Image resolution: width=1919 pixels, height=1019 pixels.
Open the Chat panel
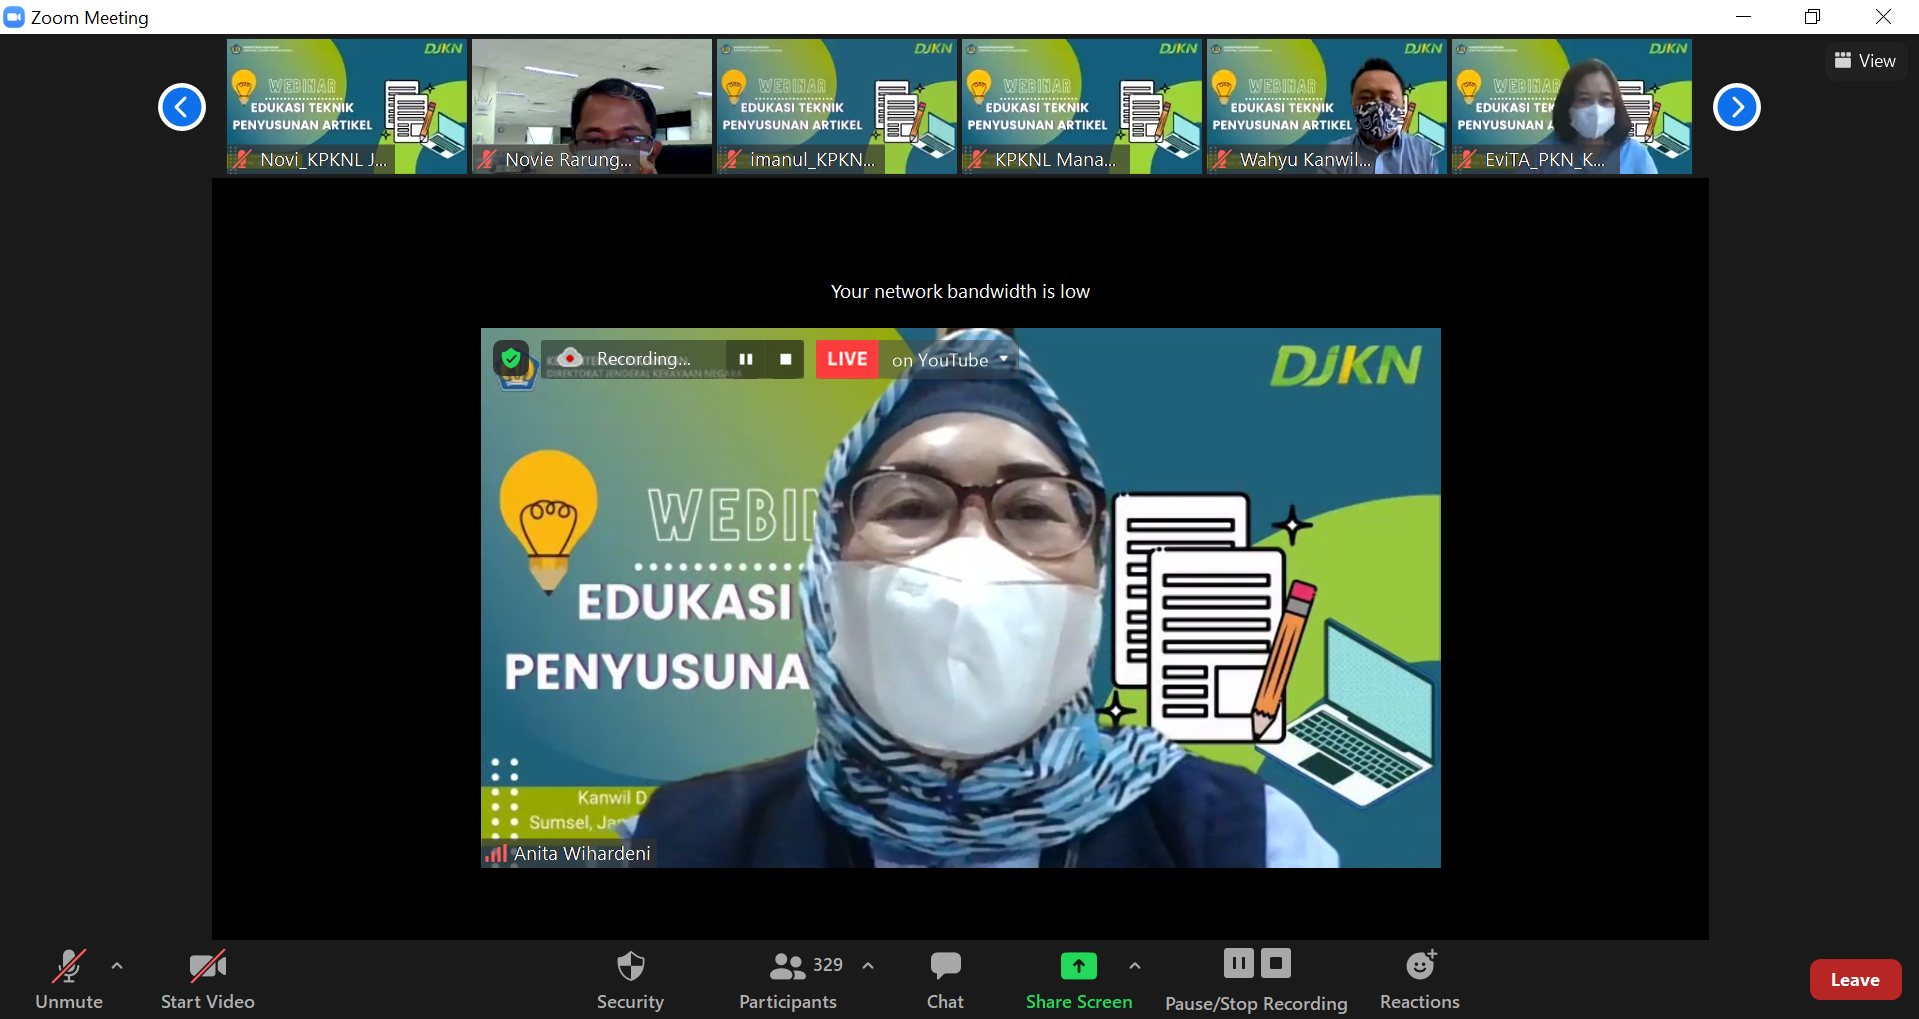pyautogui.click(x=944, y=979)
